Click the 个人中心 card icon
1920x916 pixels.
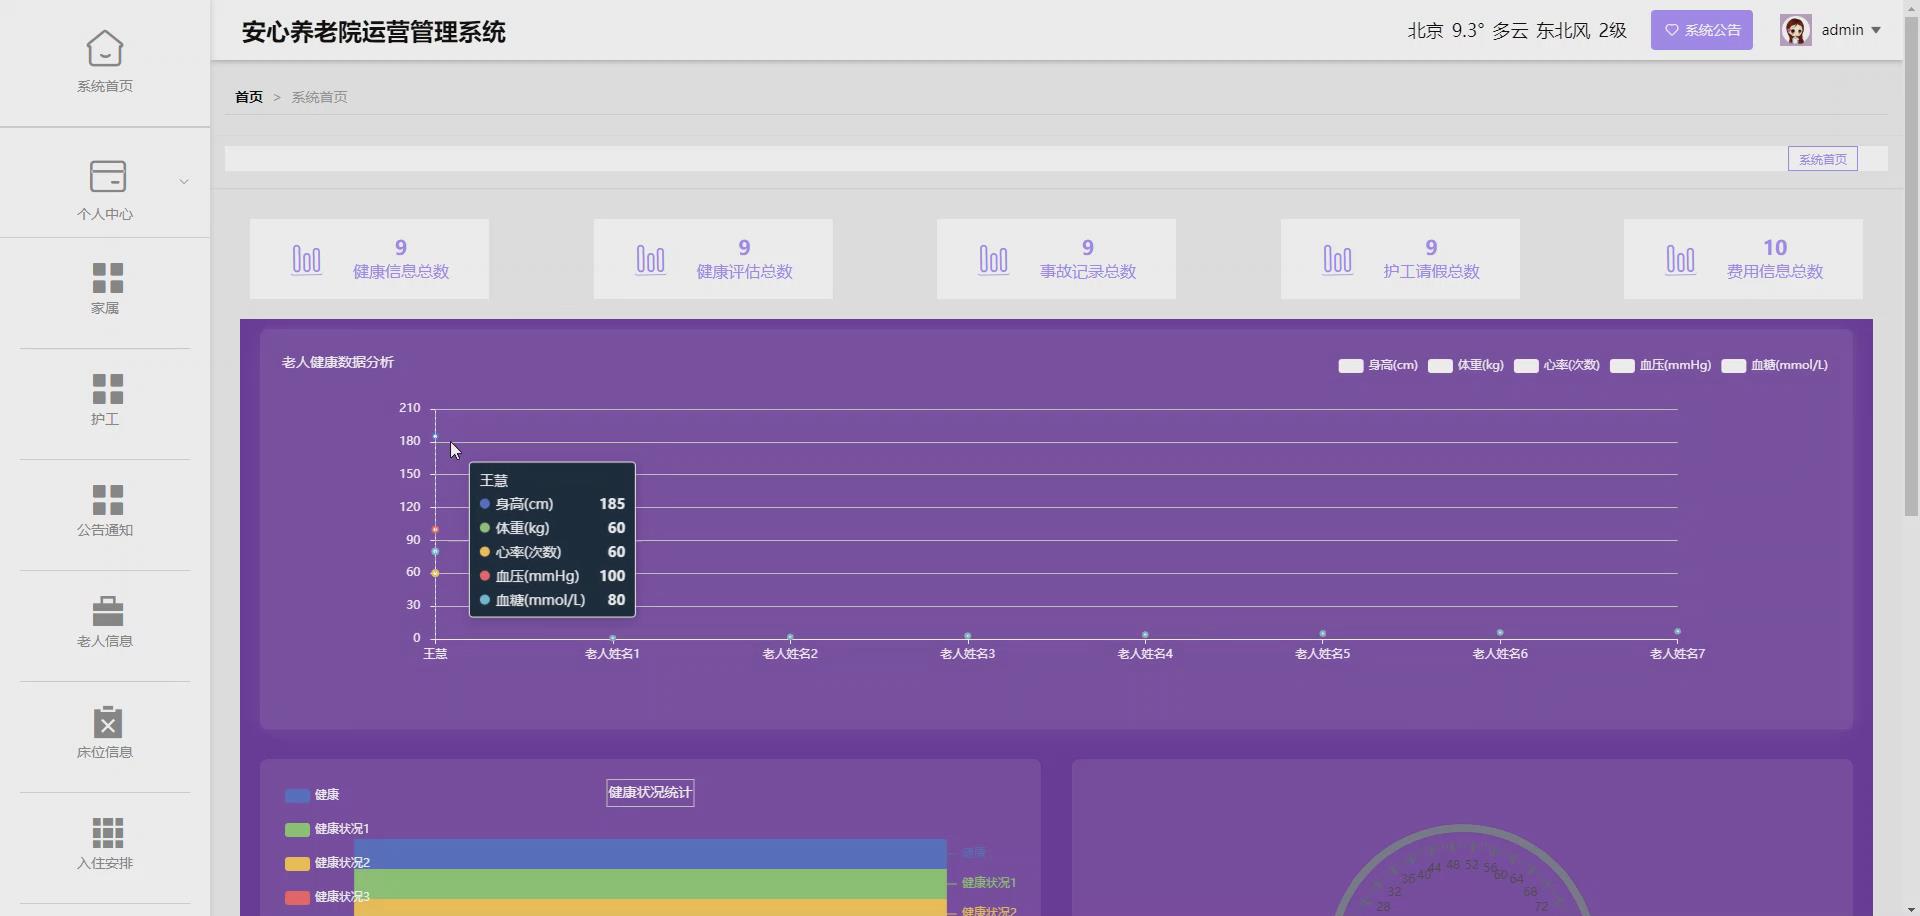click(107, 176)
